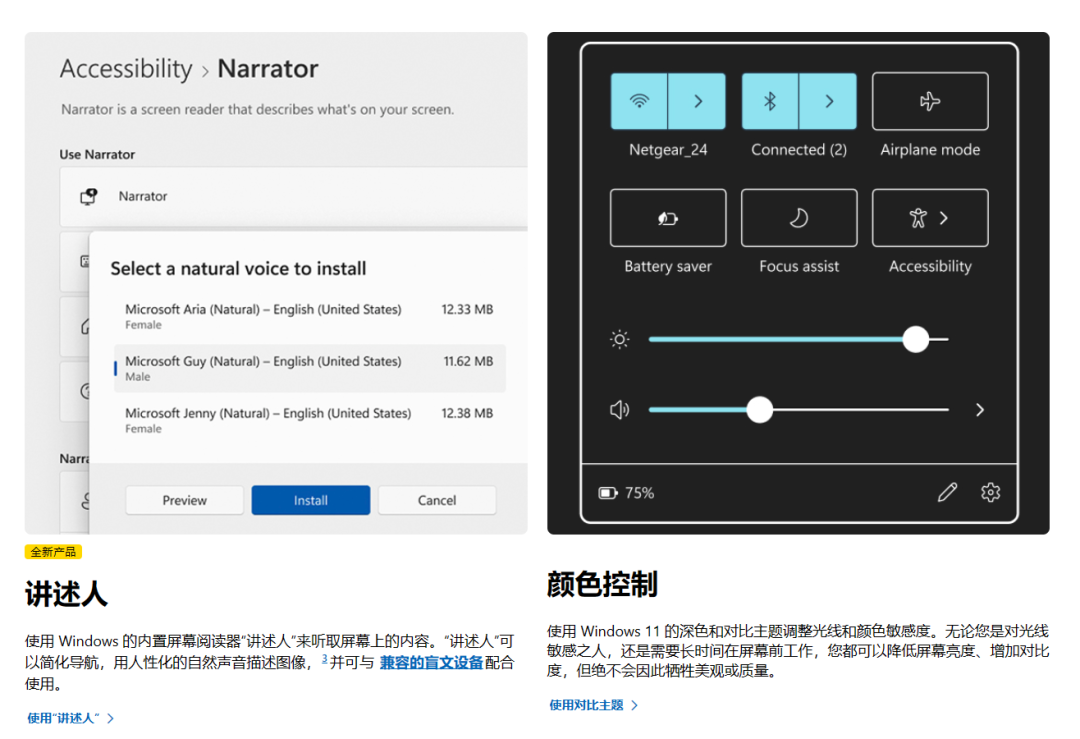Adjust the brightness slider handle
The height and width of the screenshot is (739, 1080).
click(915, 339)
